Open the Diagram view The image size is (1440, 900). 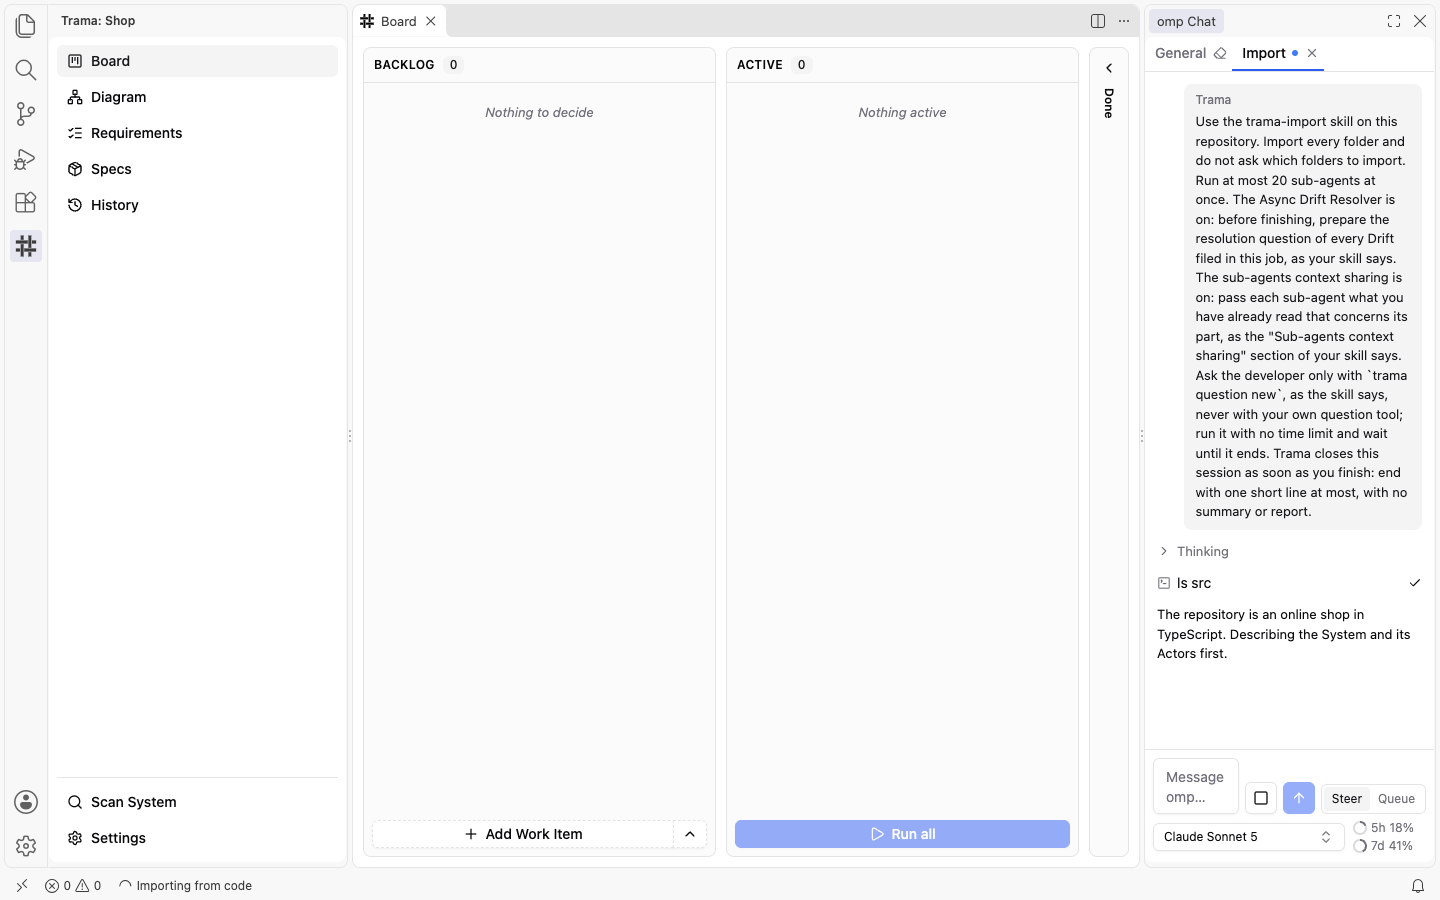click(x=198, y=97)
